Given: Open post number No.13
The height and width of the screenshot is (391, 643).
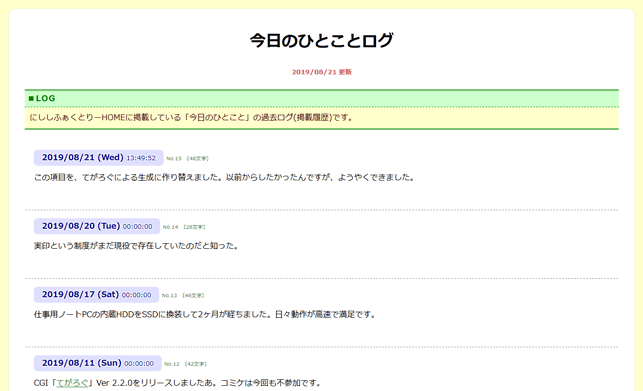Looking at the screenshot, I should tap(169, 295).
